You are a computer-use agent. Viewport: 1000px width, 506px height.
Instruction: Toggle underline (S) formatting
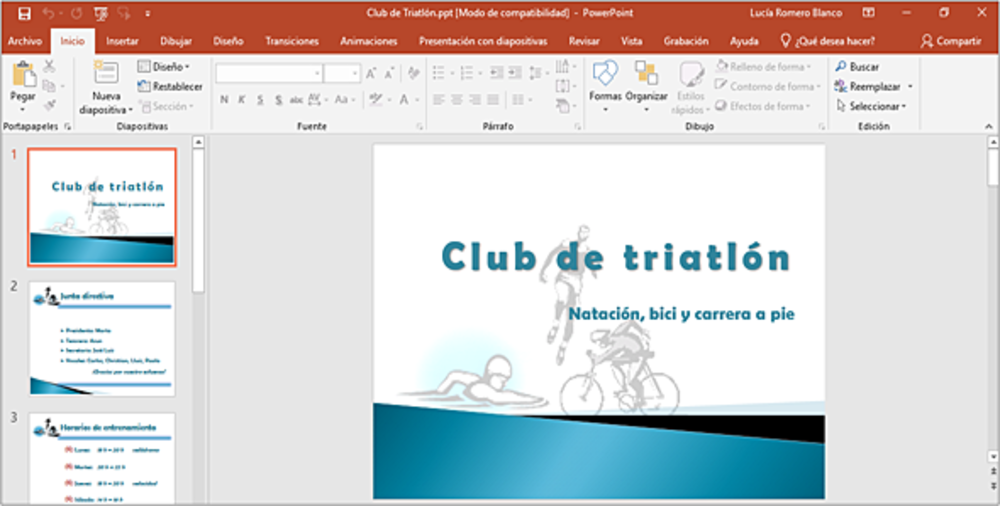(261, 100)
